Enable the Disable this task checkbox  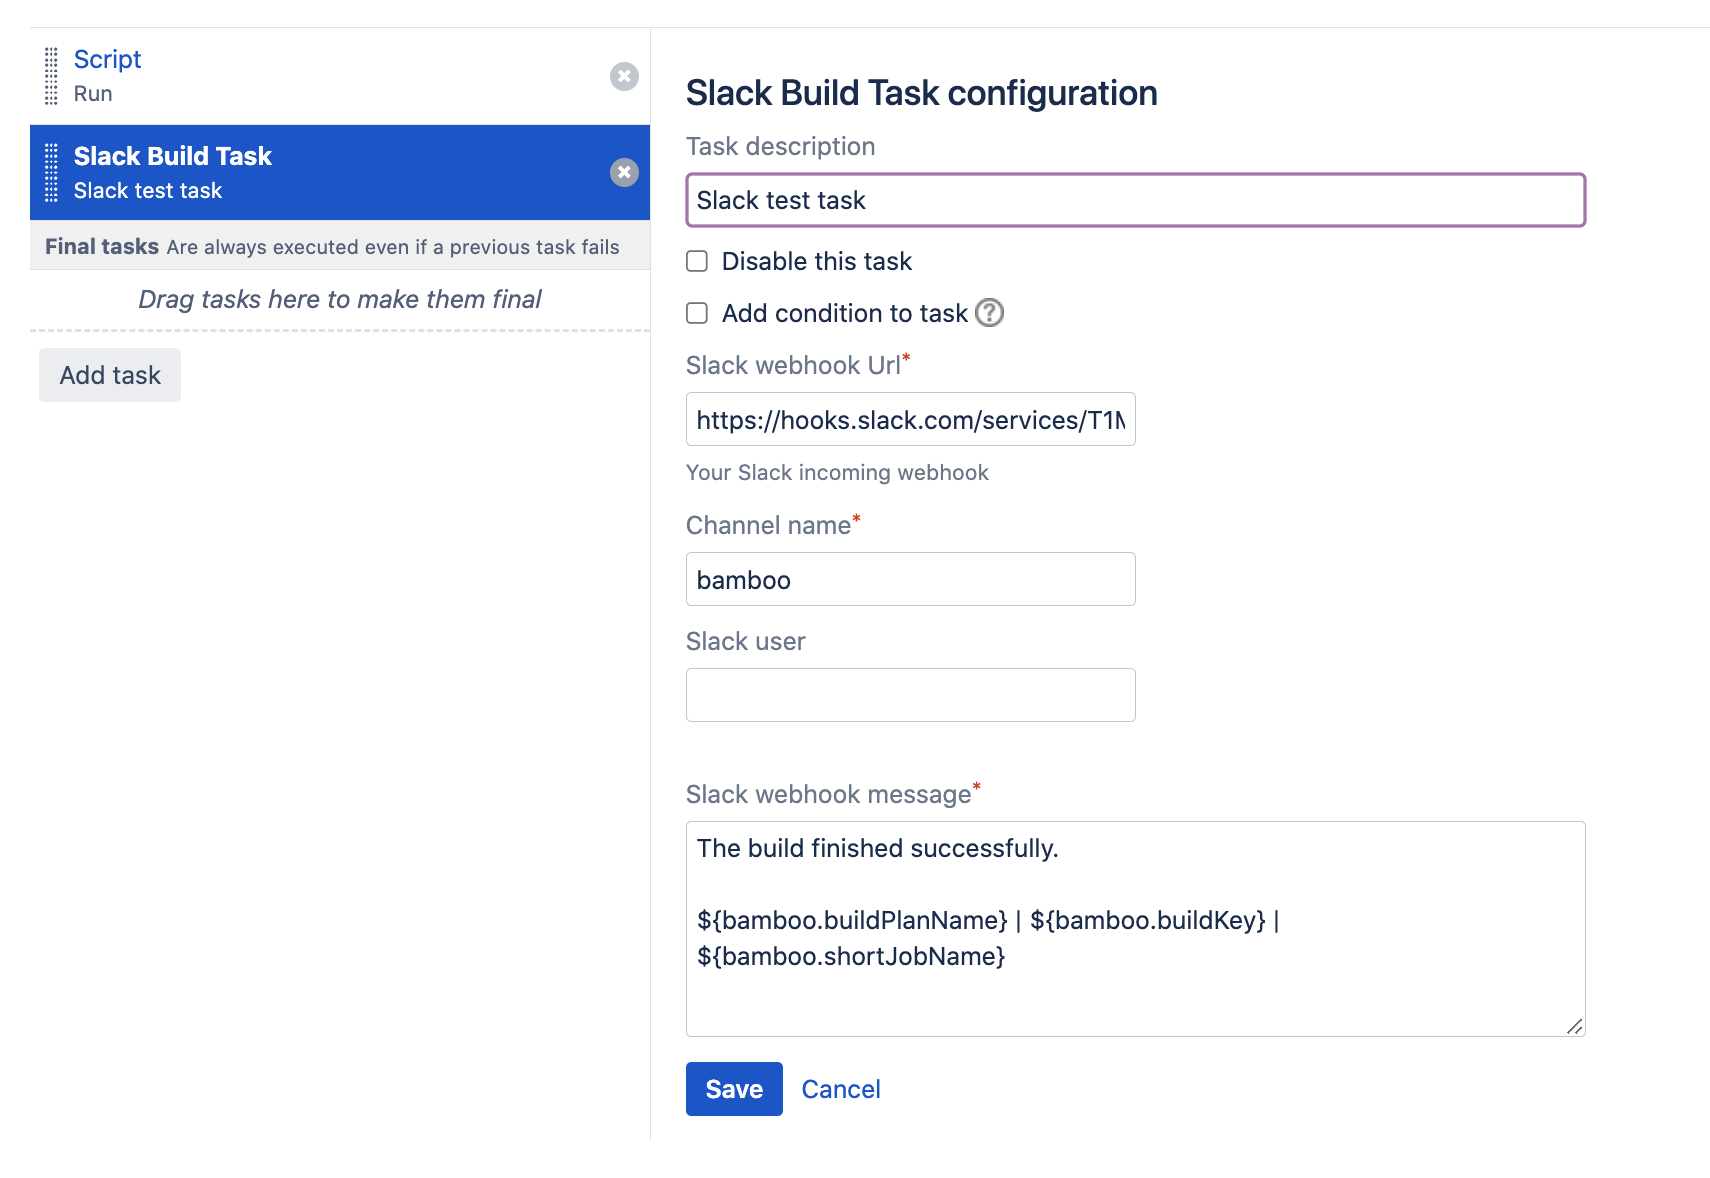tap(697, 261)
